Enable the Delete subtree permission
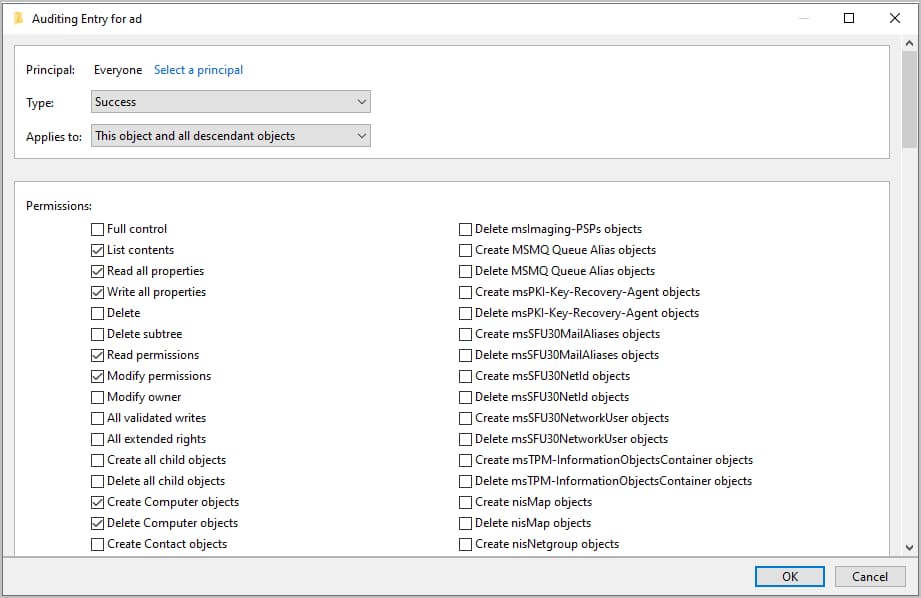921x598 pixels. (97, 334)
